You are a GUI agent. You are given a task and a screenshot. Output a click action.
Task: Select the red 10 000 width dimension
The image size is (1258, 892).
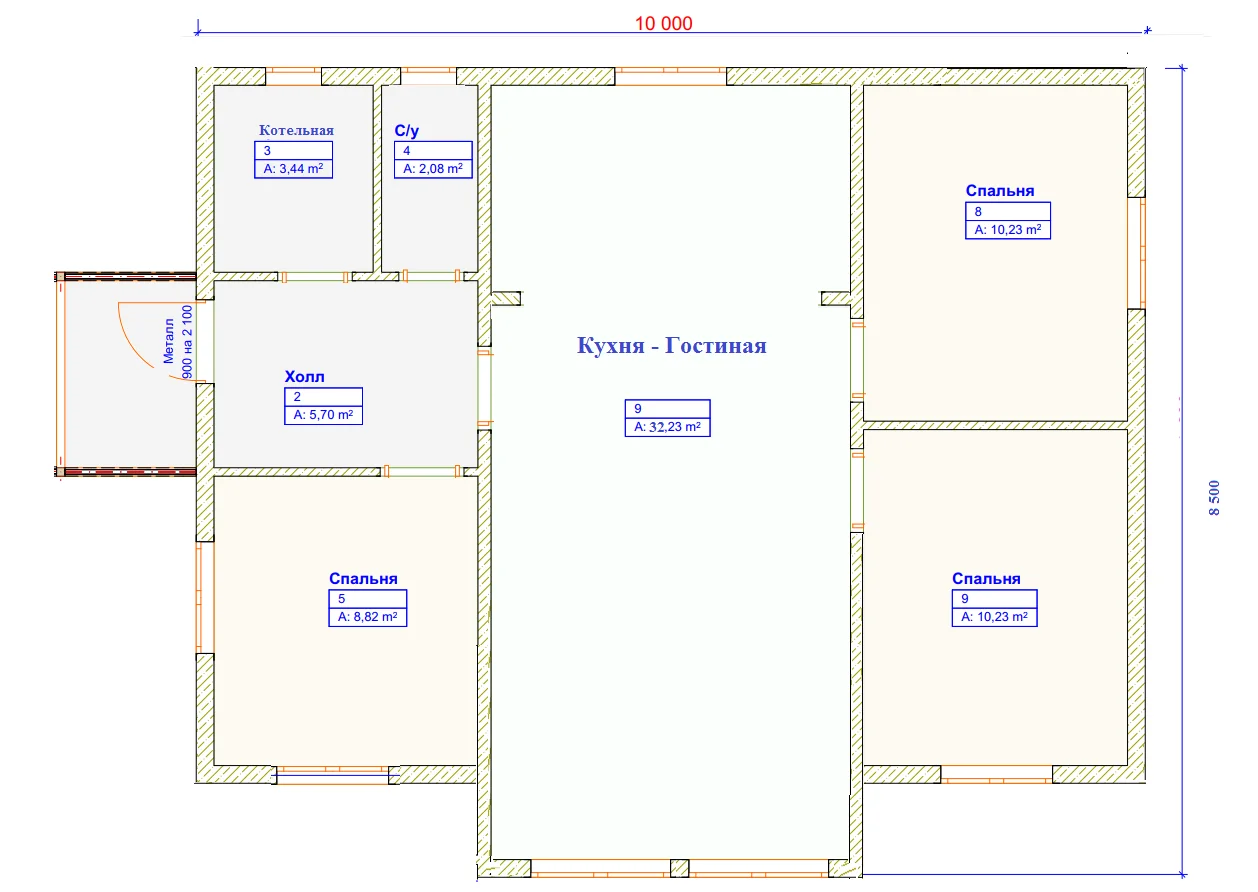(x=663, y=24)
